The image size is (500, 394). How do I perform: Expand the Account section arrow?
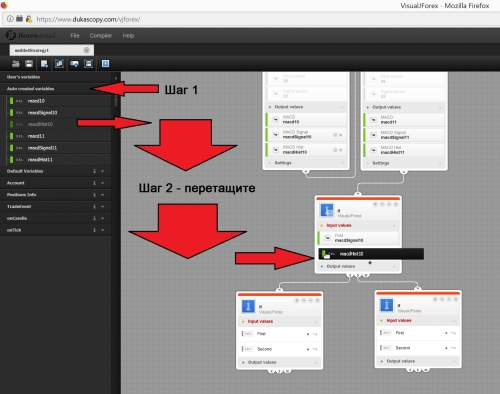point(102,183)
